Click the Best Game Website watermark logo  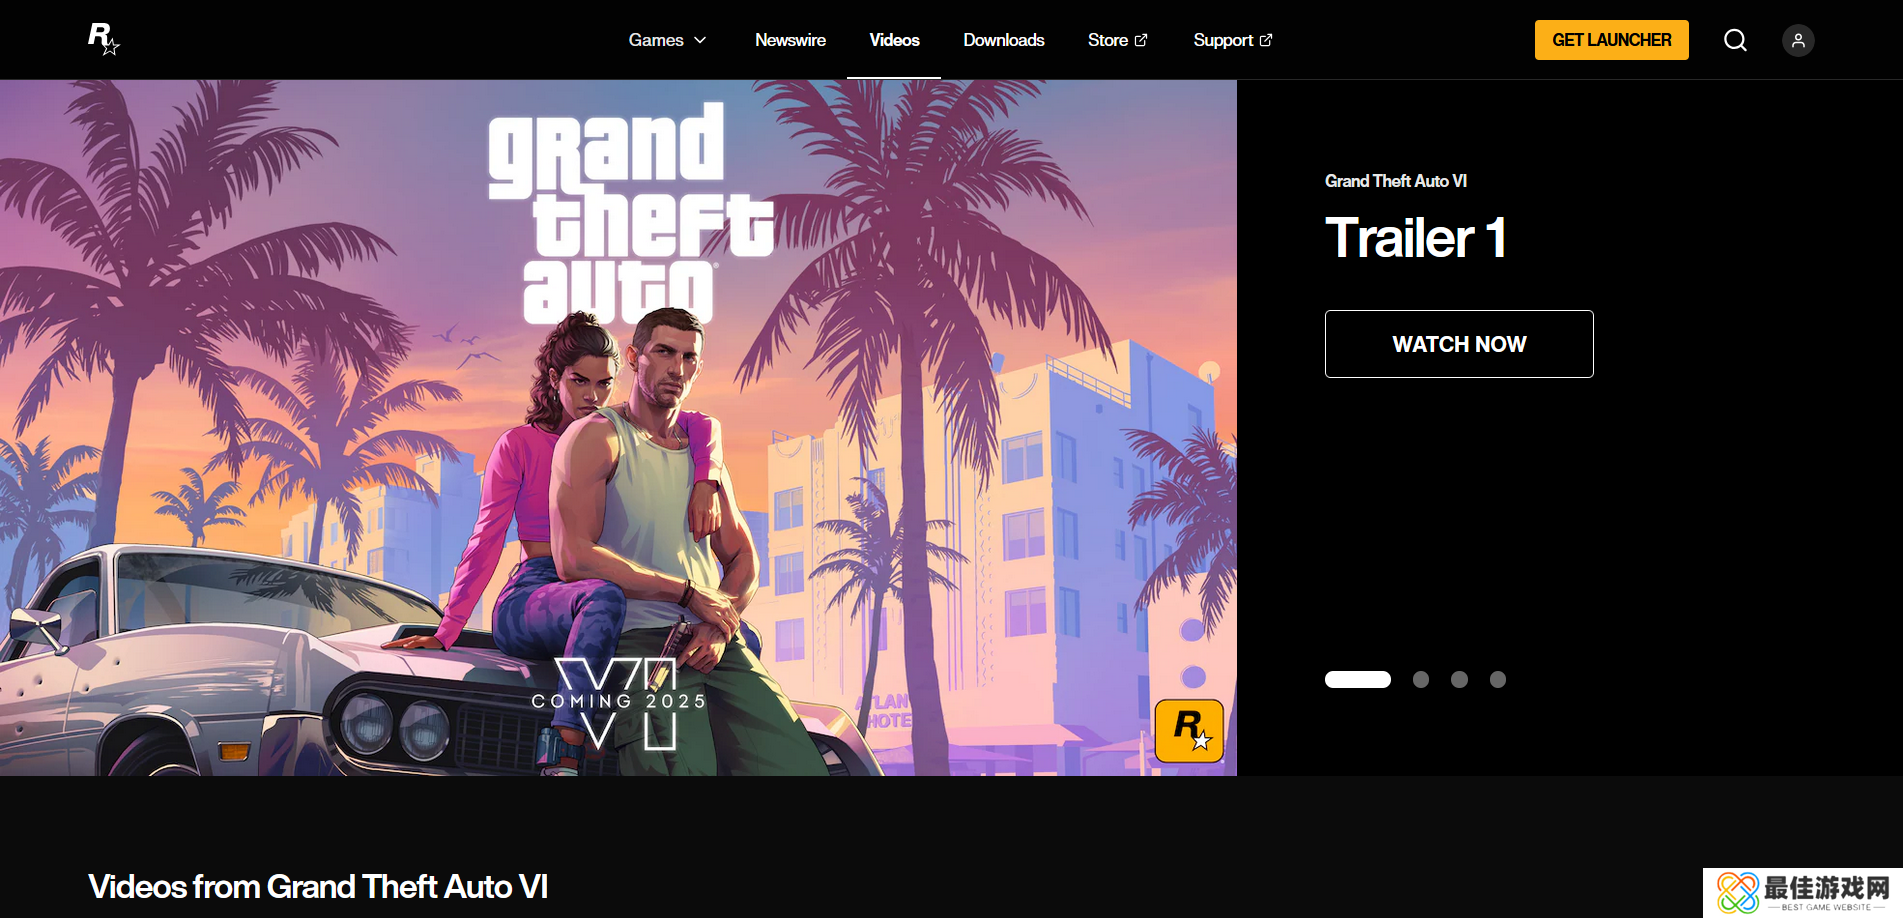pos(1803,893)
